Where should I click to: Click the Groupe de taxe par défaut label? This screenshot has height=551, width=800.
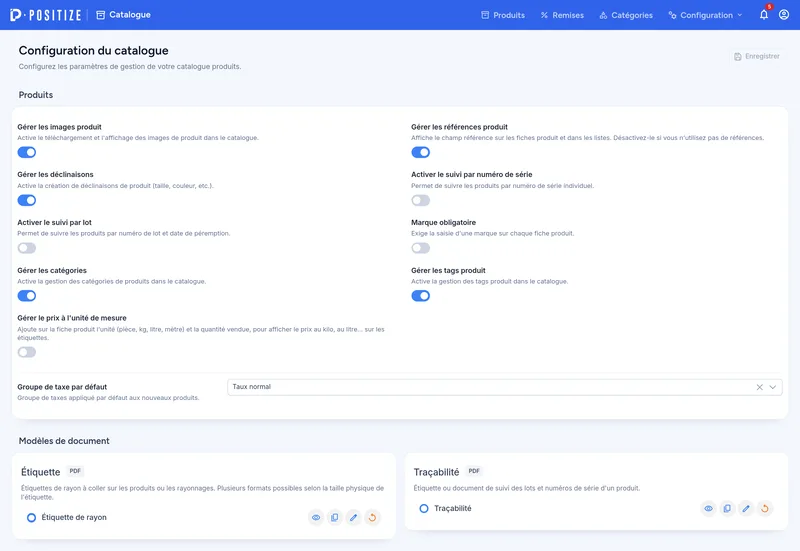pyautogui.click(x=62, y=387)
